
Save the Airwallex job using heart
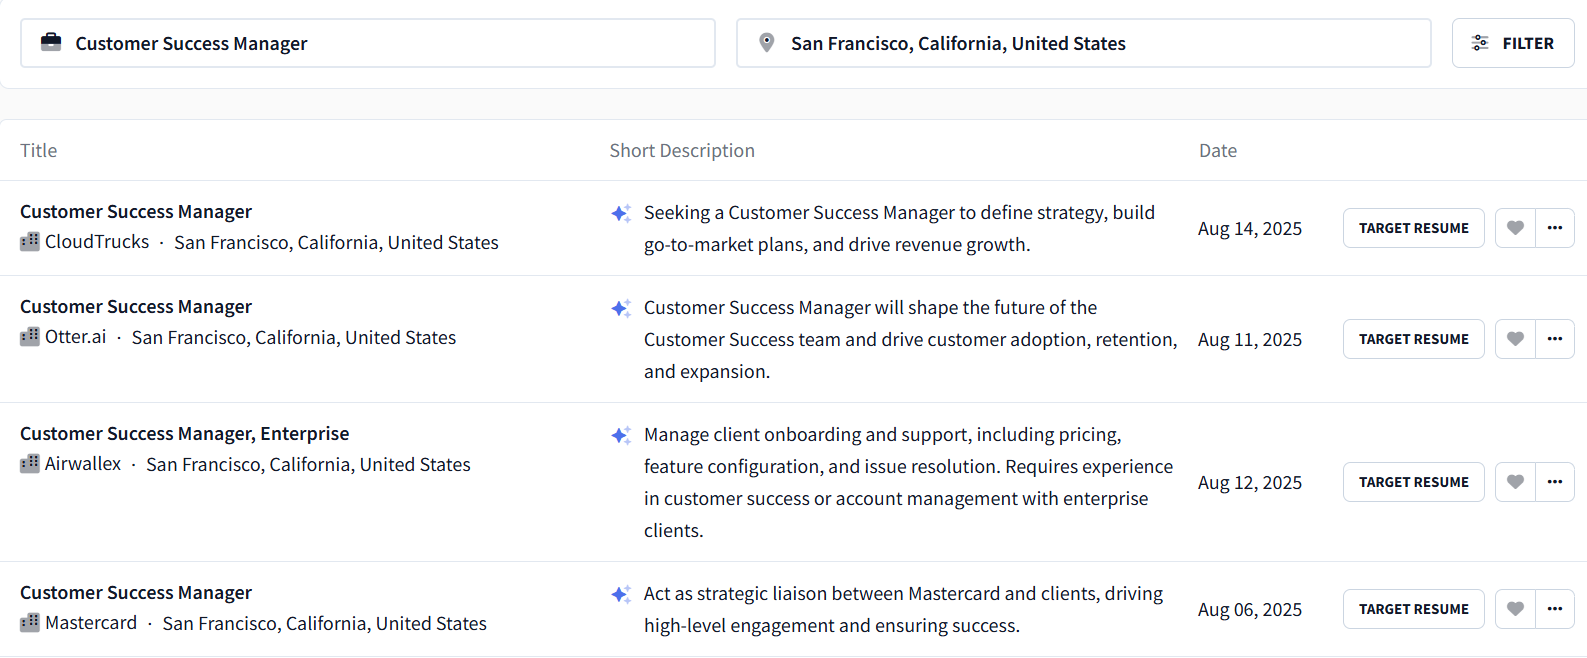point(1515,482)
